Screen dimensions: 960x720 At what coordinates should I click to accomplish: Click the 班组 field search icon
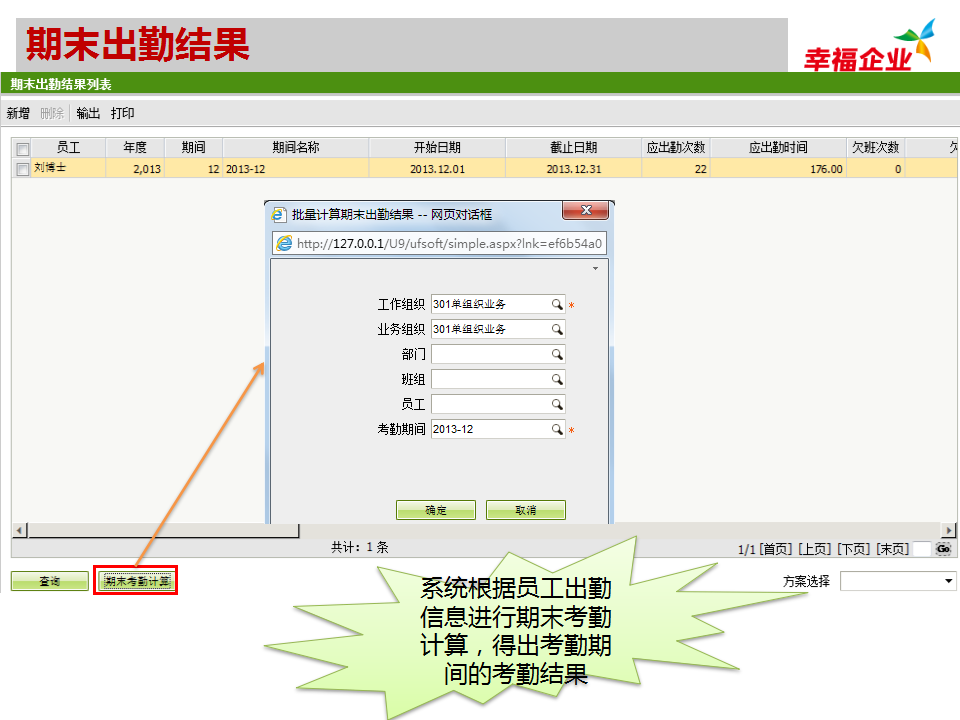557,378
